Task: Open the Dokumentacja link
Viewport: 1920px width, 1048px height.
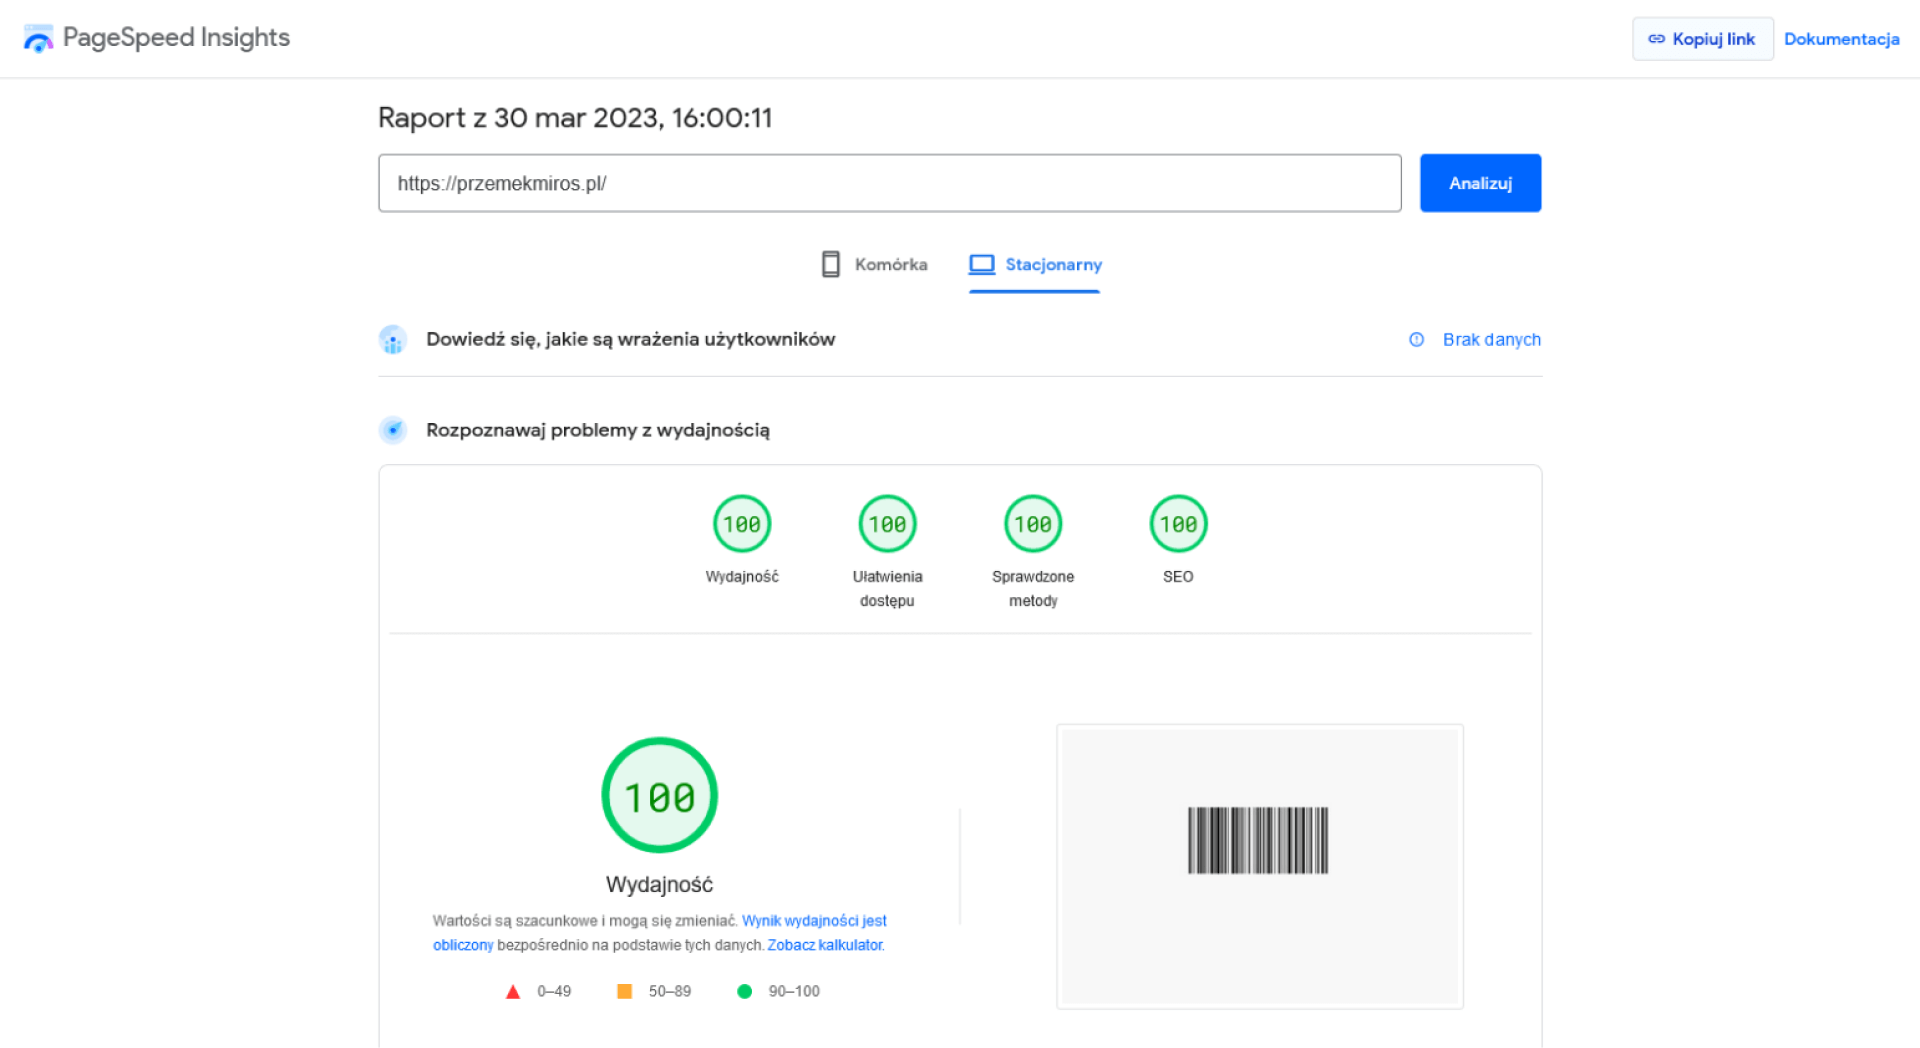Action: point(1841,38)
